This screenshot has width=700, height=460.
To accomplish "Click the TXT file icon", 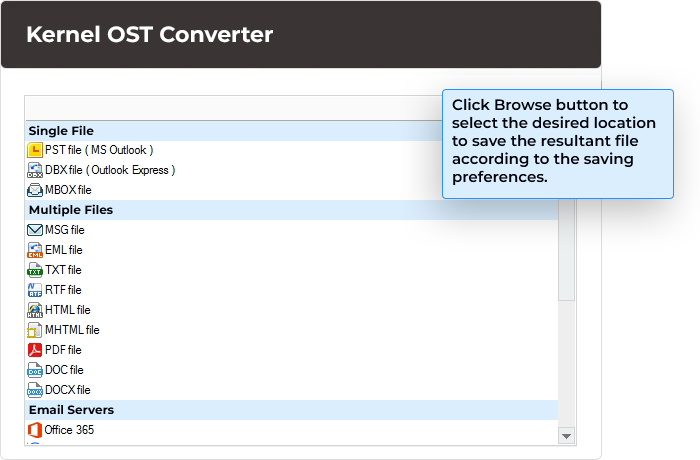I will pos(35,270).
